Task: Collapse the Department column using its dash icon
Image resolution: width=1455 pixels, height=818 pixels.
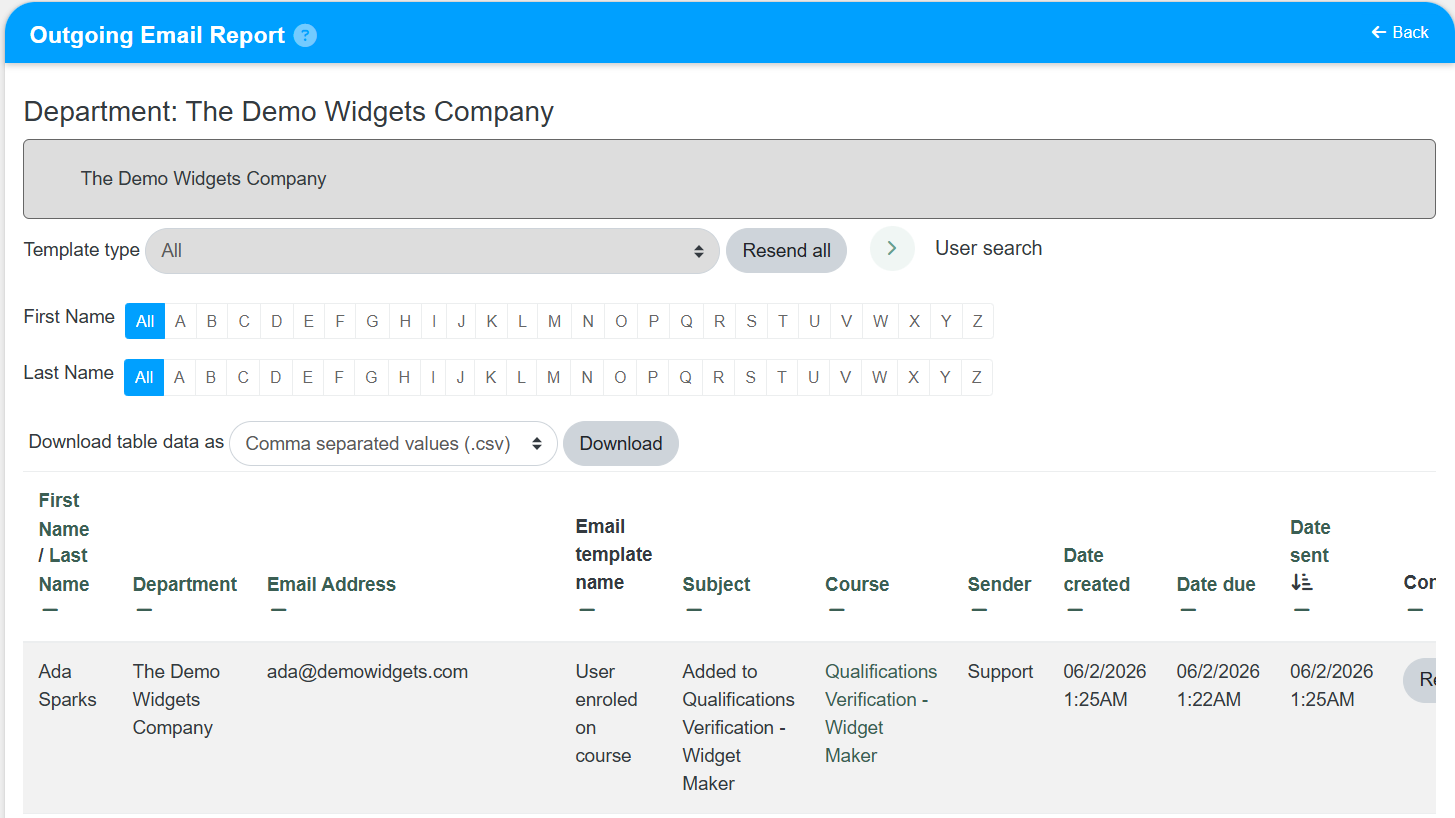Action: [144, 610]
